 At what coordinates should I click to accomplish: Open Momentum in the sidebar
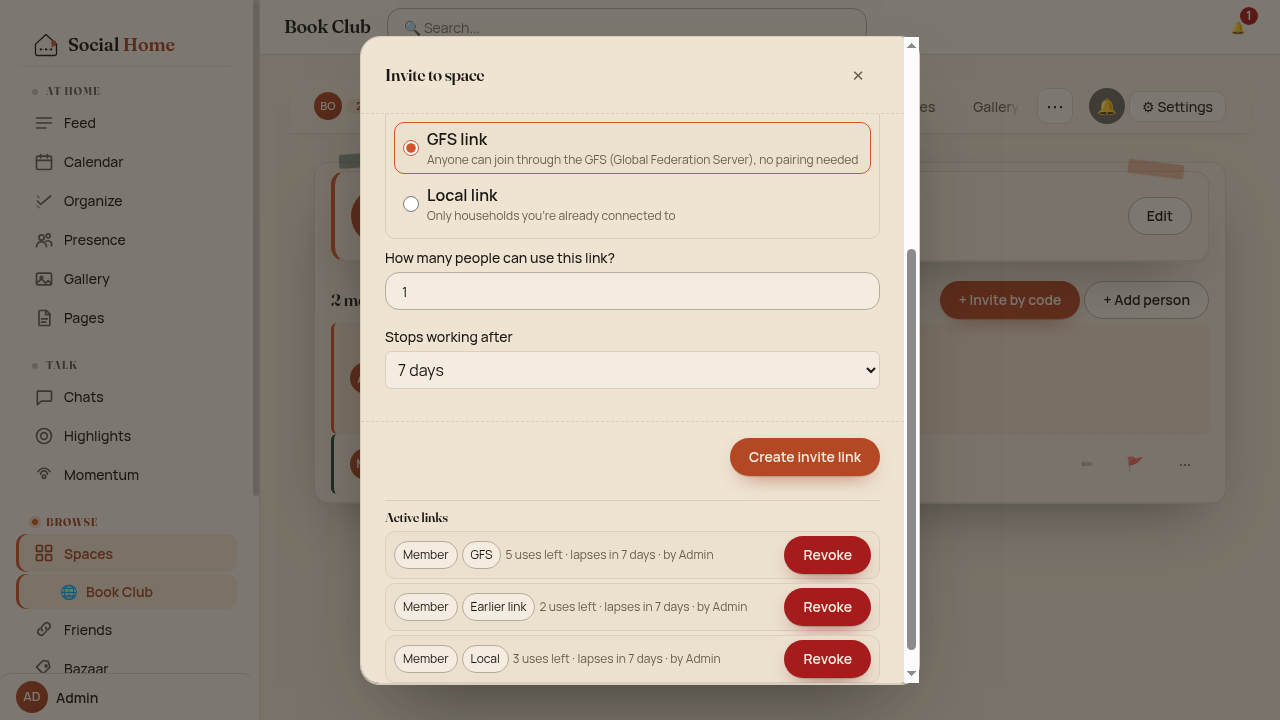(x=127, y=475)
